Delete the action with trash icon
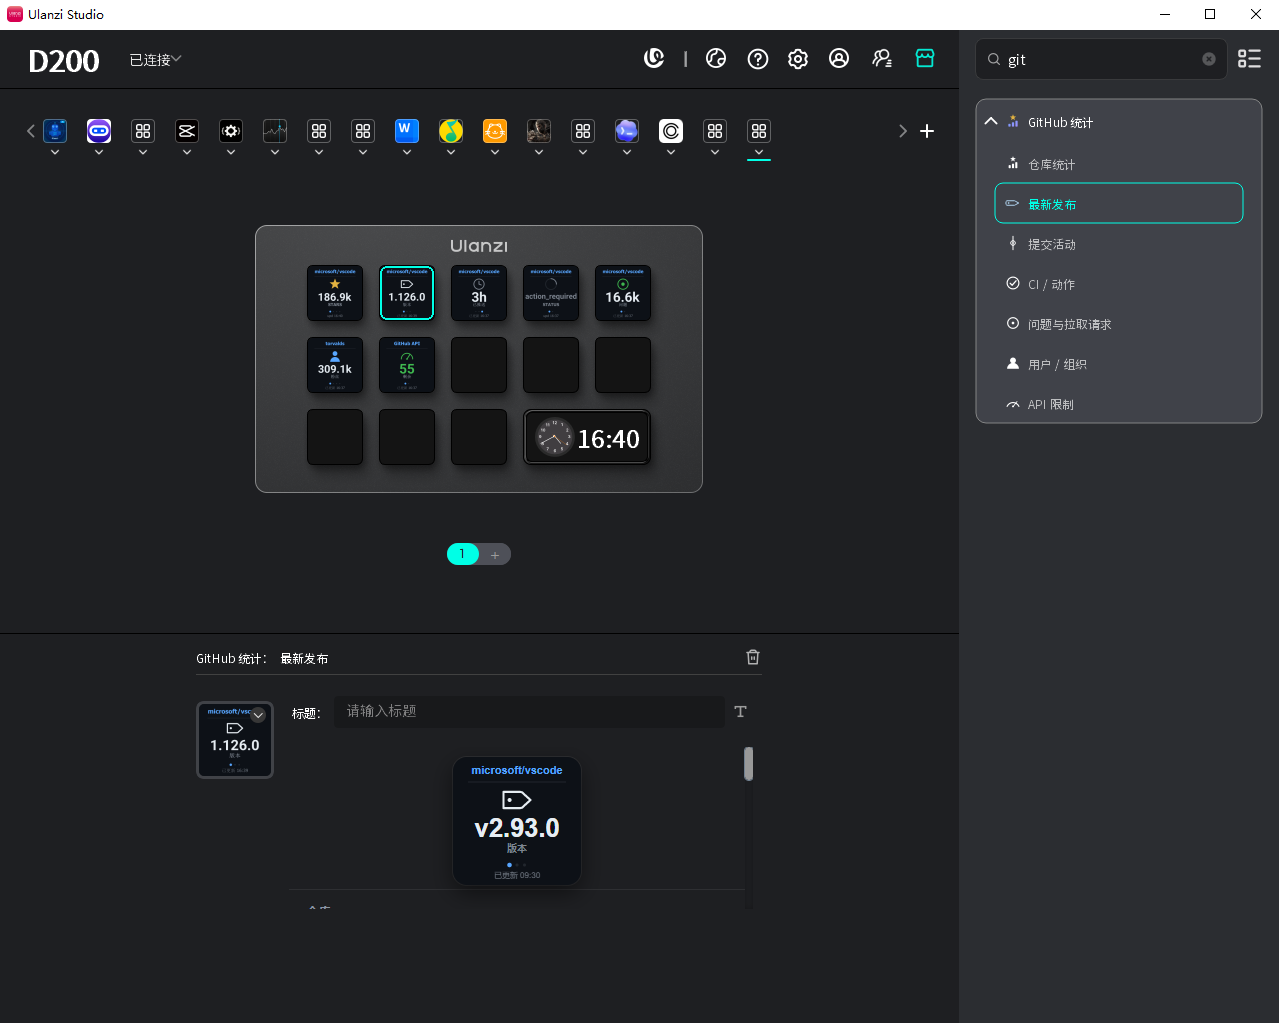The height and width of the screenshot is (1023, 1279). pos(753,657)
